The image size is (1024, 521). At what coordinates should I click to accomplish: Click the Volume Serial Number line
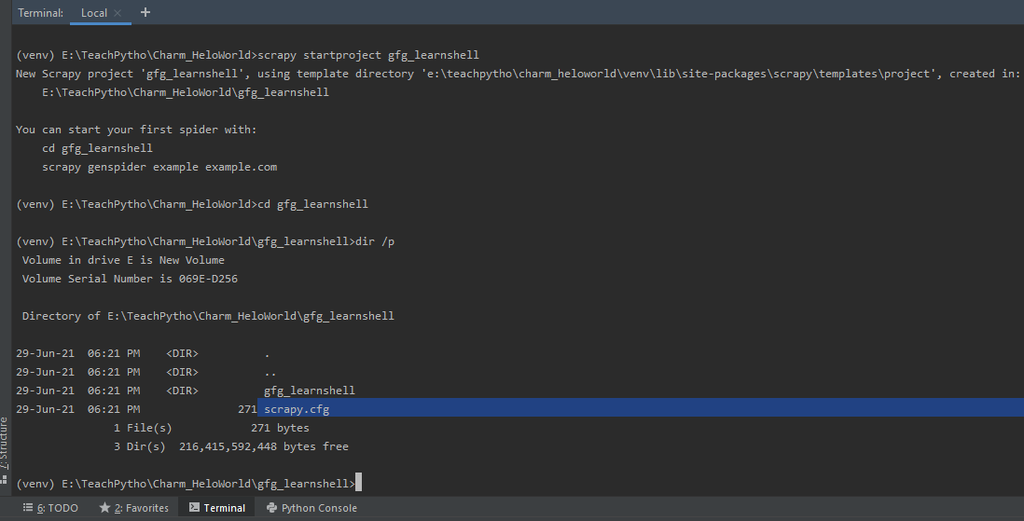point(130,279)
